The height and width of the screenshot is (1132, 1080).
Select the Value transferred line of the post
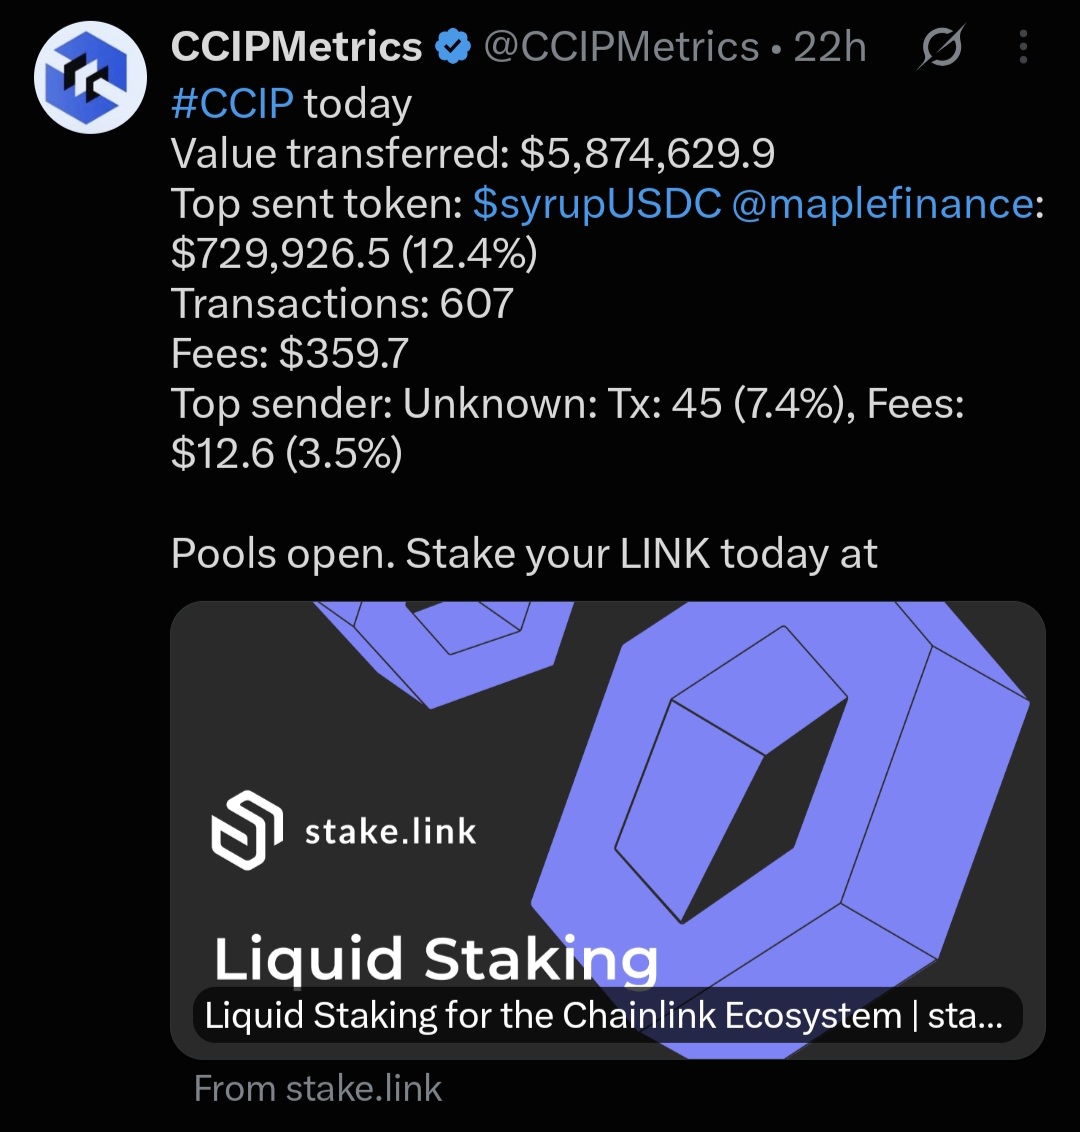[473, 153]
